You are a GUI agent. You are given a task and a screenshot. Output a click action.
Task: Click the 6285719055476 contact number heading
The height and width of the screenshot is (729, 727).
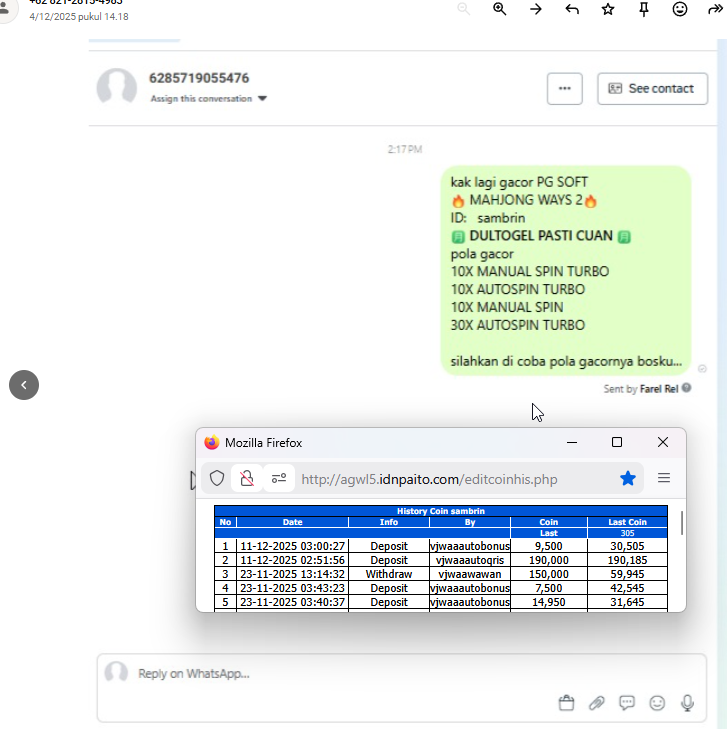click(x=199, y=78)
